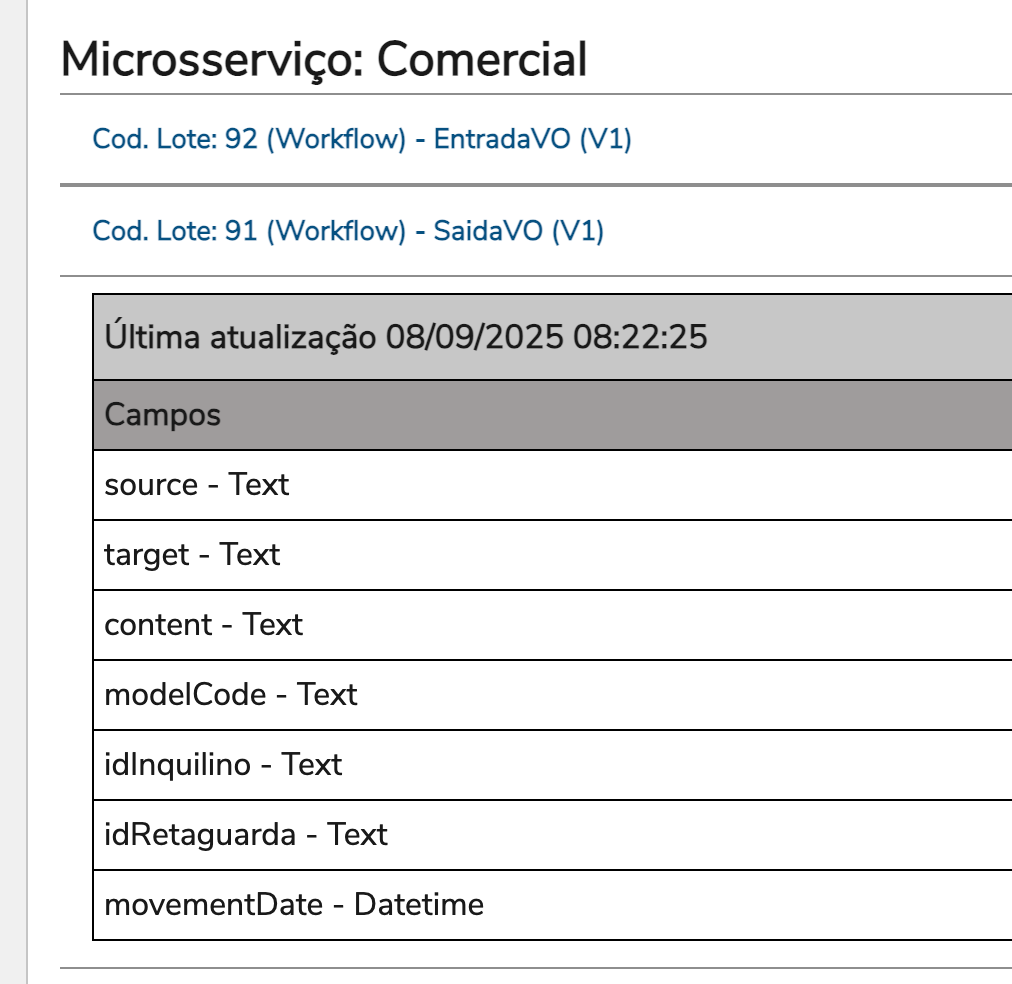Select the content - Text row

coord(203,625)
